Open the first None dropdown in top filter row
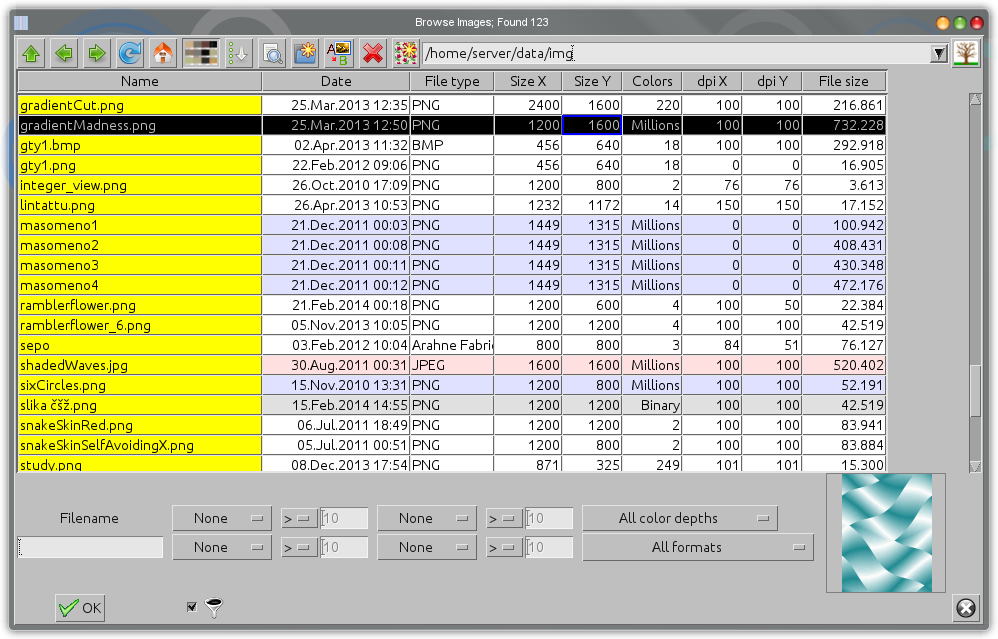 tap(222, 519)
